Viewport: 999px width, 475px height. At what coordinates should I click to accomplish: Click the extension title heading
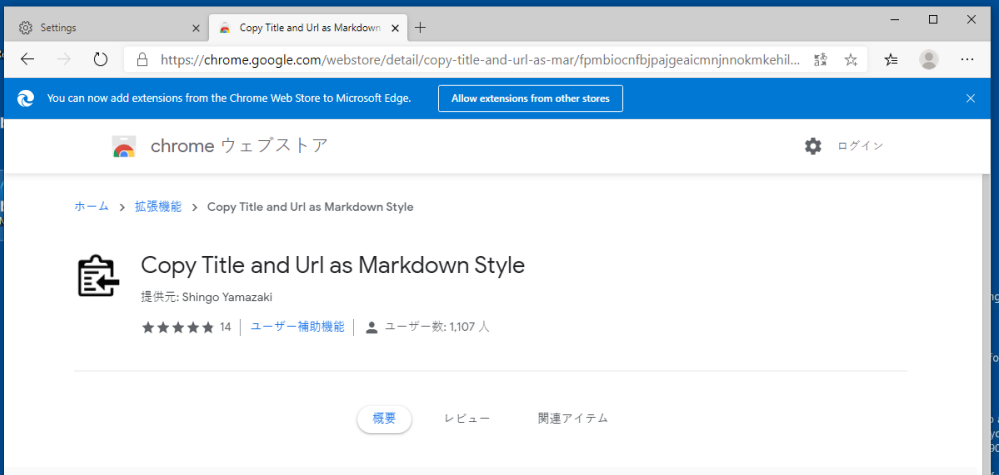click(333, 265)
